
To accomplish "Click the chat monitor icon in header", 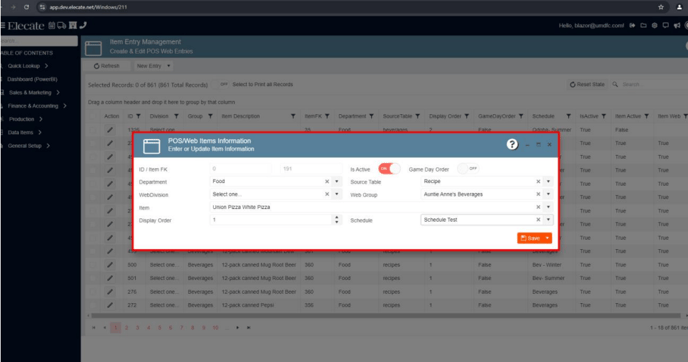I will click(x=666, y=25).
